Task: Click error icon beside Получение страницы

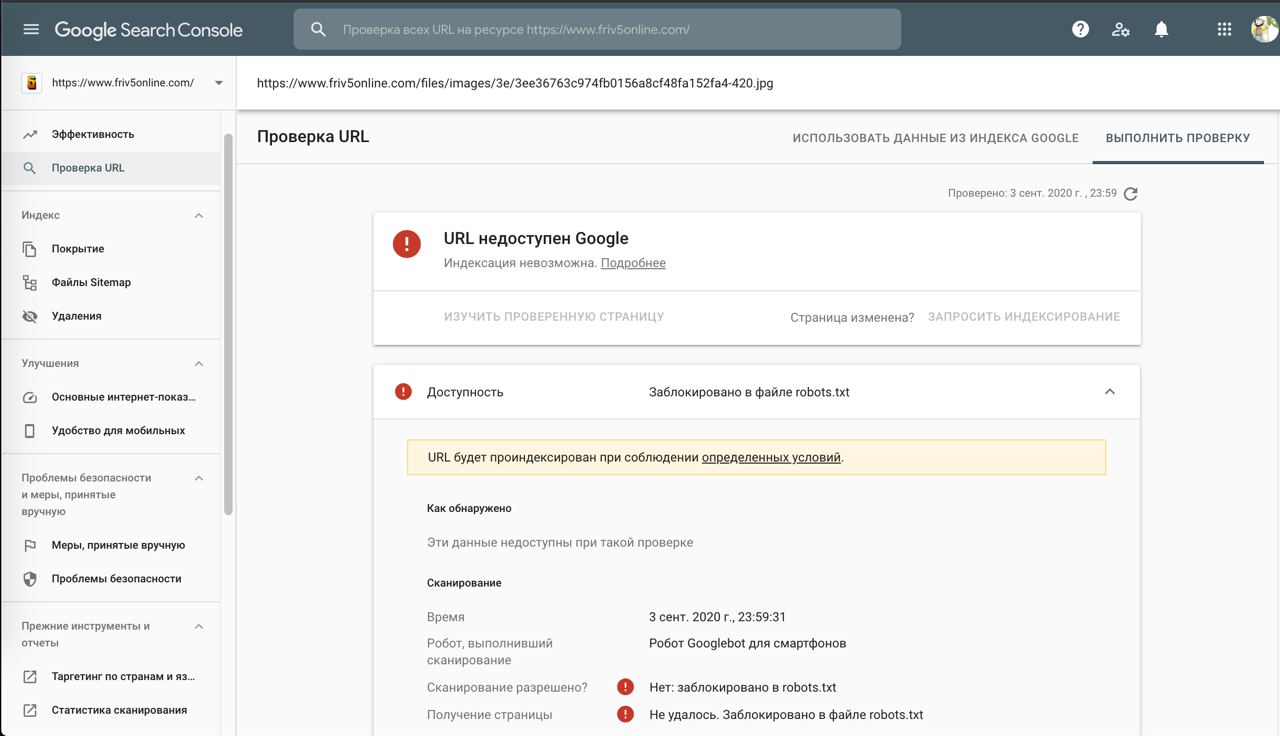Action: coord(625,714)
